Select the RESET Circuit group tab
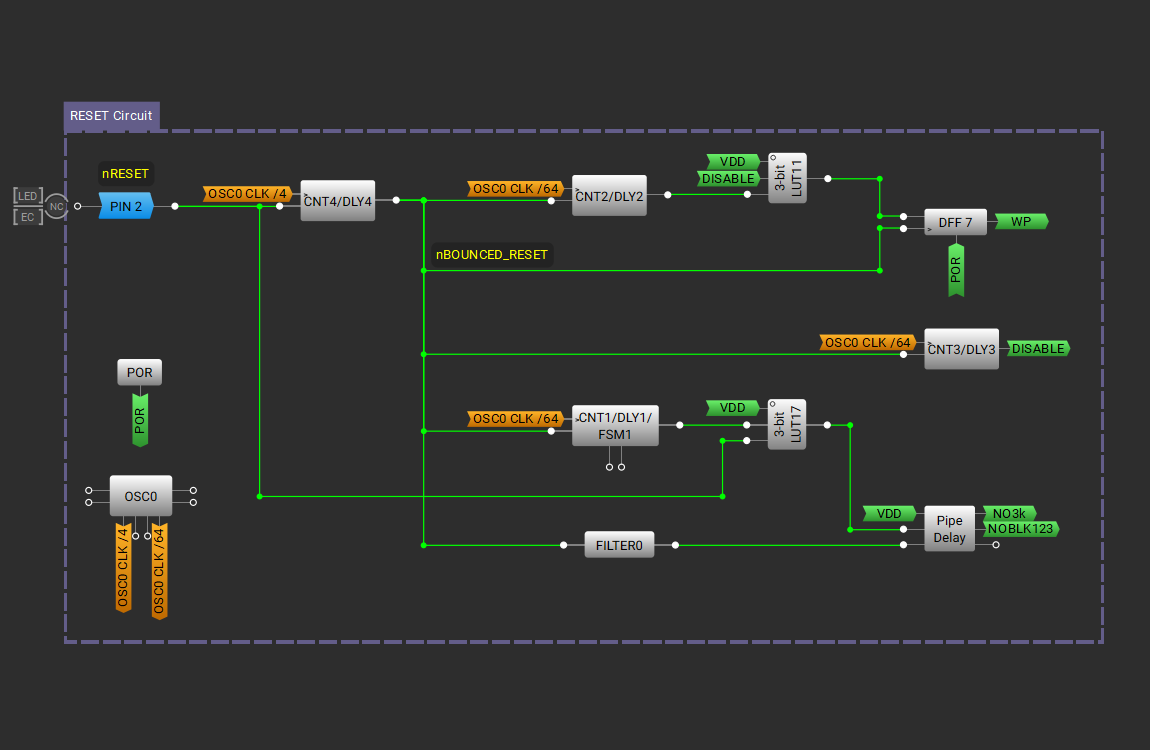This screenshot has height=750, width=1150. (111, 116)
